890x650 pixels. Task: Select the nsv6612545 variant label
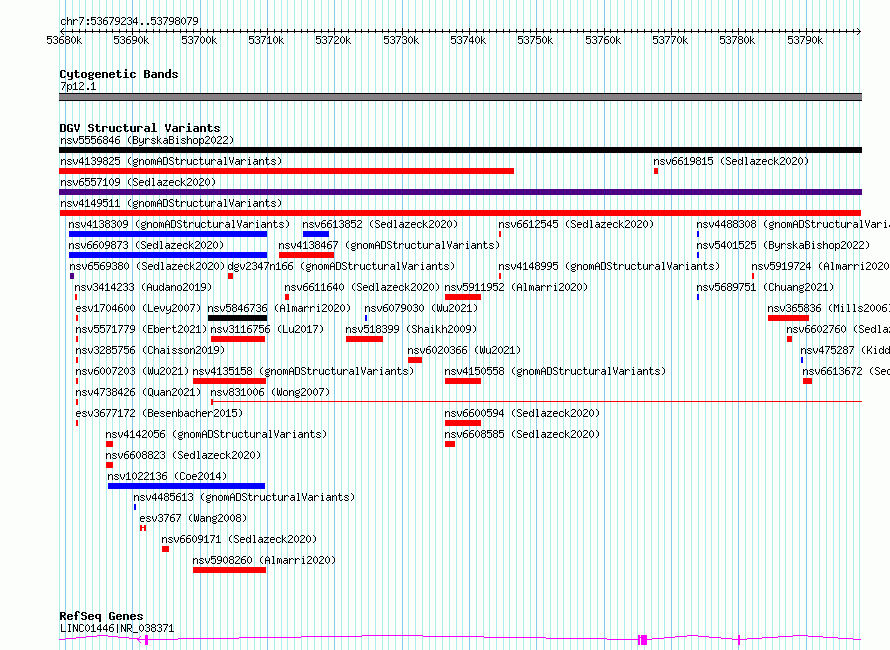pos(576,224)
